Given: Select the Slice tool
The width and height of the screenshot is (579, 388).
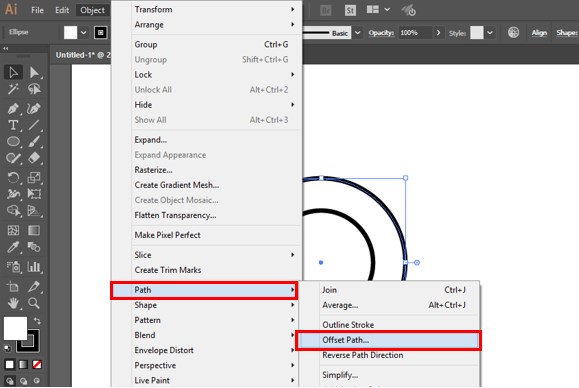Looking at the screenshot, I should [34, 286].
